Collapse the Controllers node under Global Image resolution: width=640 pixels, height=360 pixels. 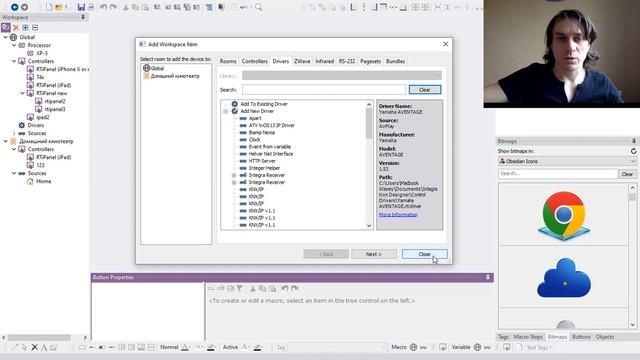point(14,61)
